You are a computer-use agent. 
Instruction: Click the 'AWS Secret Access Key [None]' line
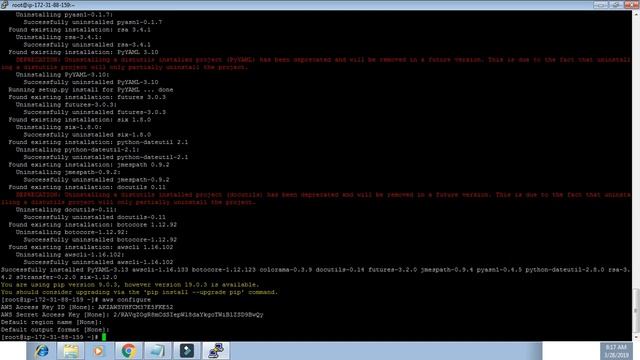pos(132,315)
